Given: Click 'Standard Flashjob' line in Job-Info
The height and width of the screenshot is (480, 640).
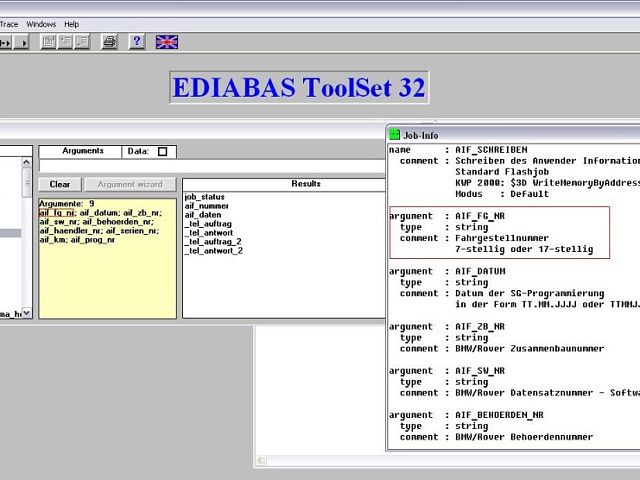Looking at the screenshot, I should pos(502,172).
